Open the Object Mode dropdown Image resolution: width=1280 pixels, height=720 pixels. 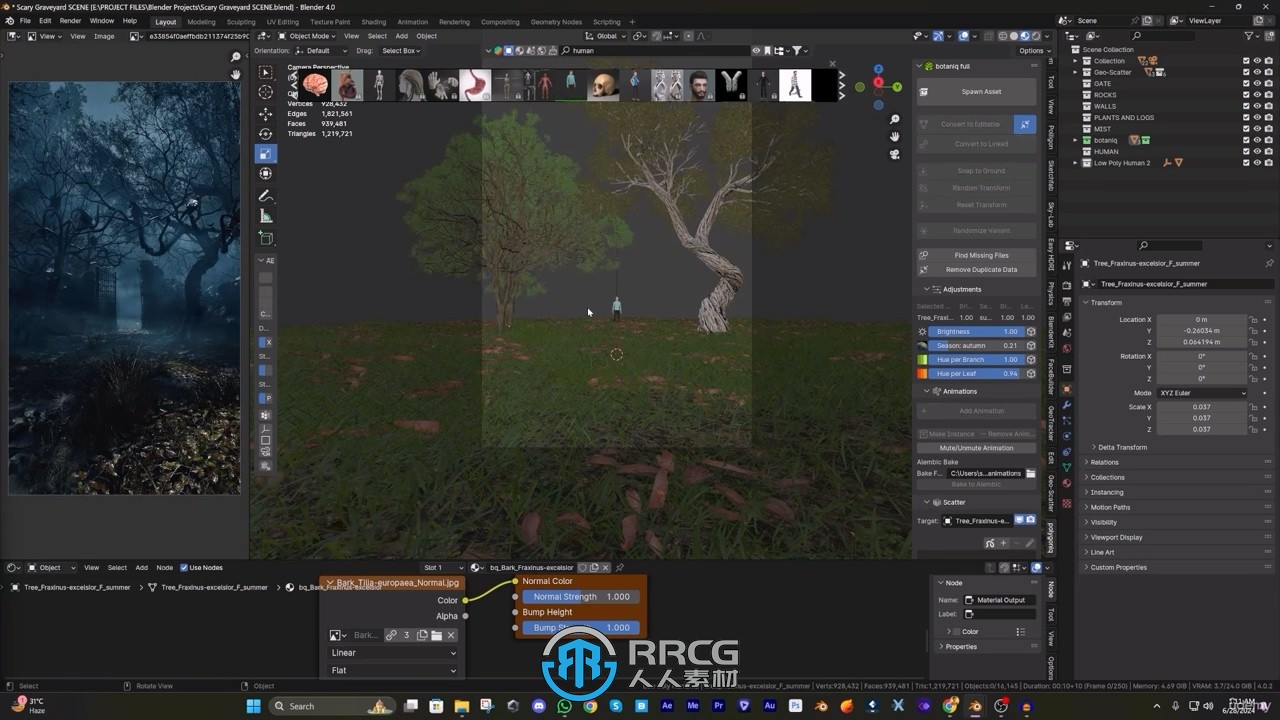pyautogui.click(x=306, y=36)
